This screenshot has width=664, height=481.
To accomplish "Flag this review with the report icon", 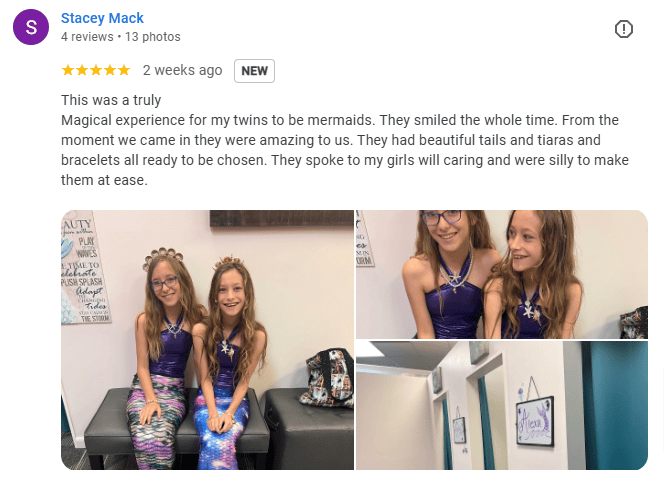I will click(623, 29).
